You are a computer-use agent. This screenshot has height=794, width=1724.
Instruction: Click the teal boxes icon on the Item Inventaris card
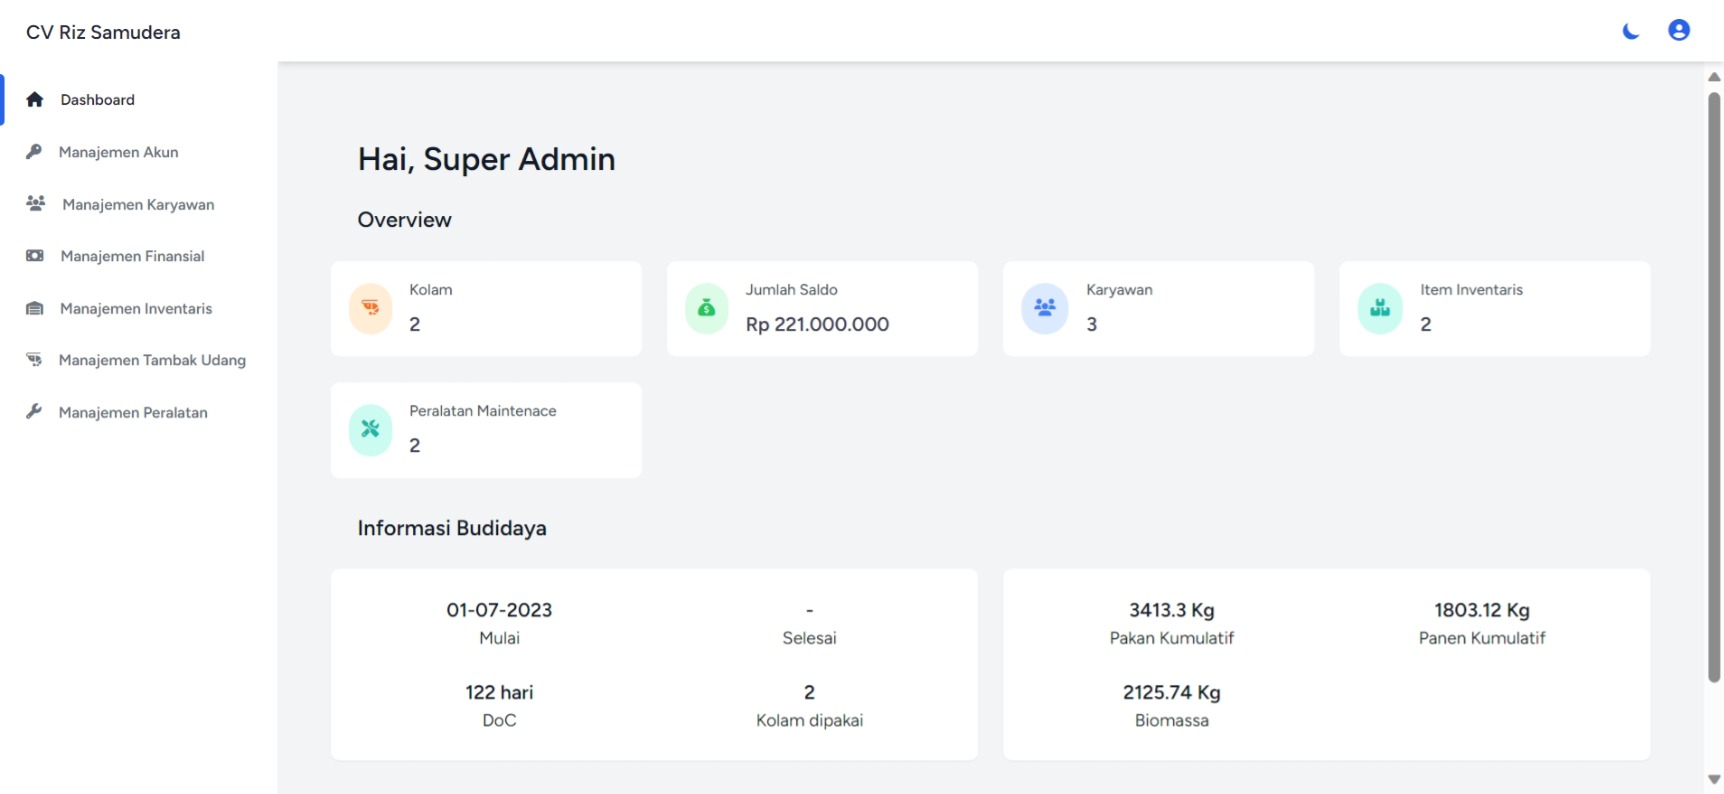[1380, 308]
